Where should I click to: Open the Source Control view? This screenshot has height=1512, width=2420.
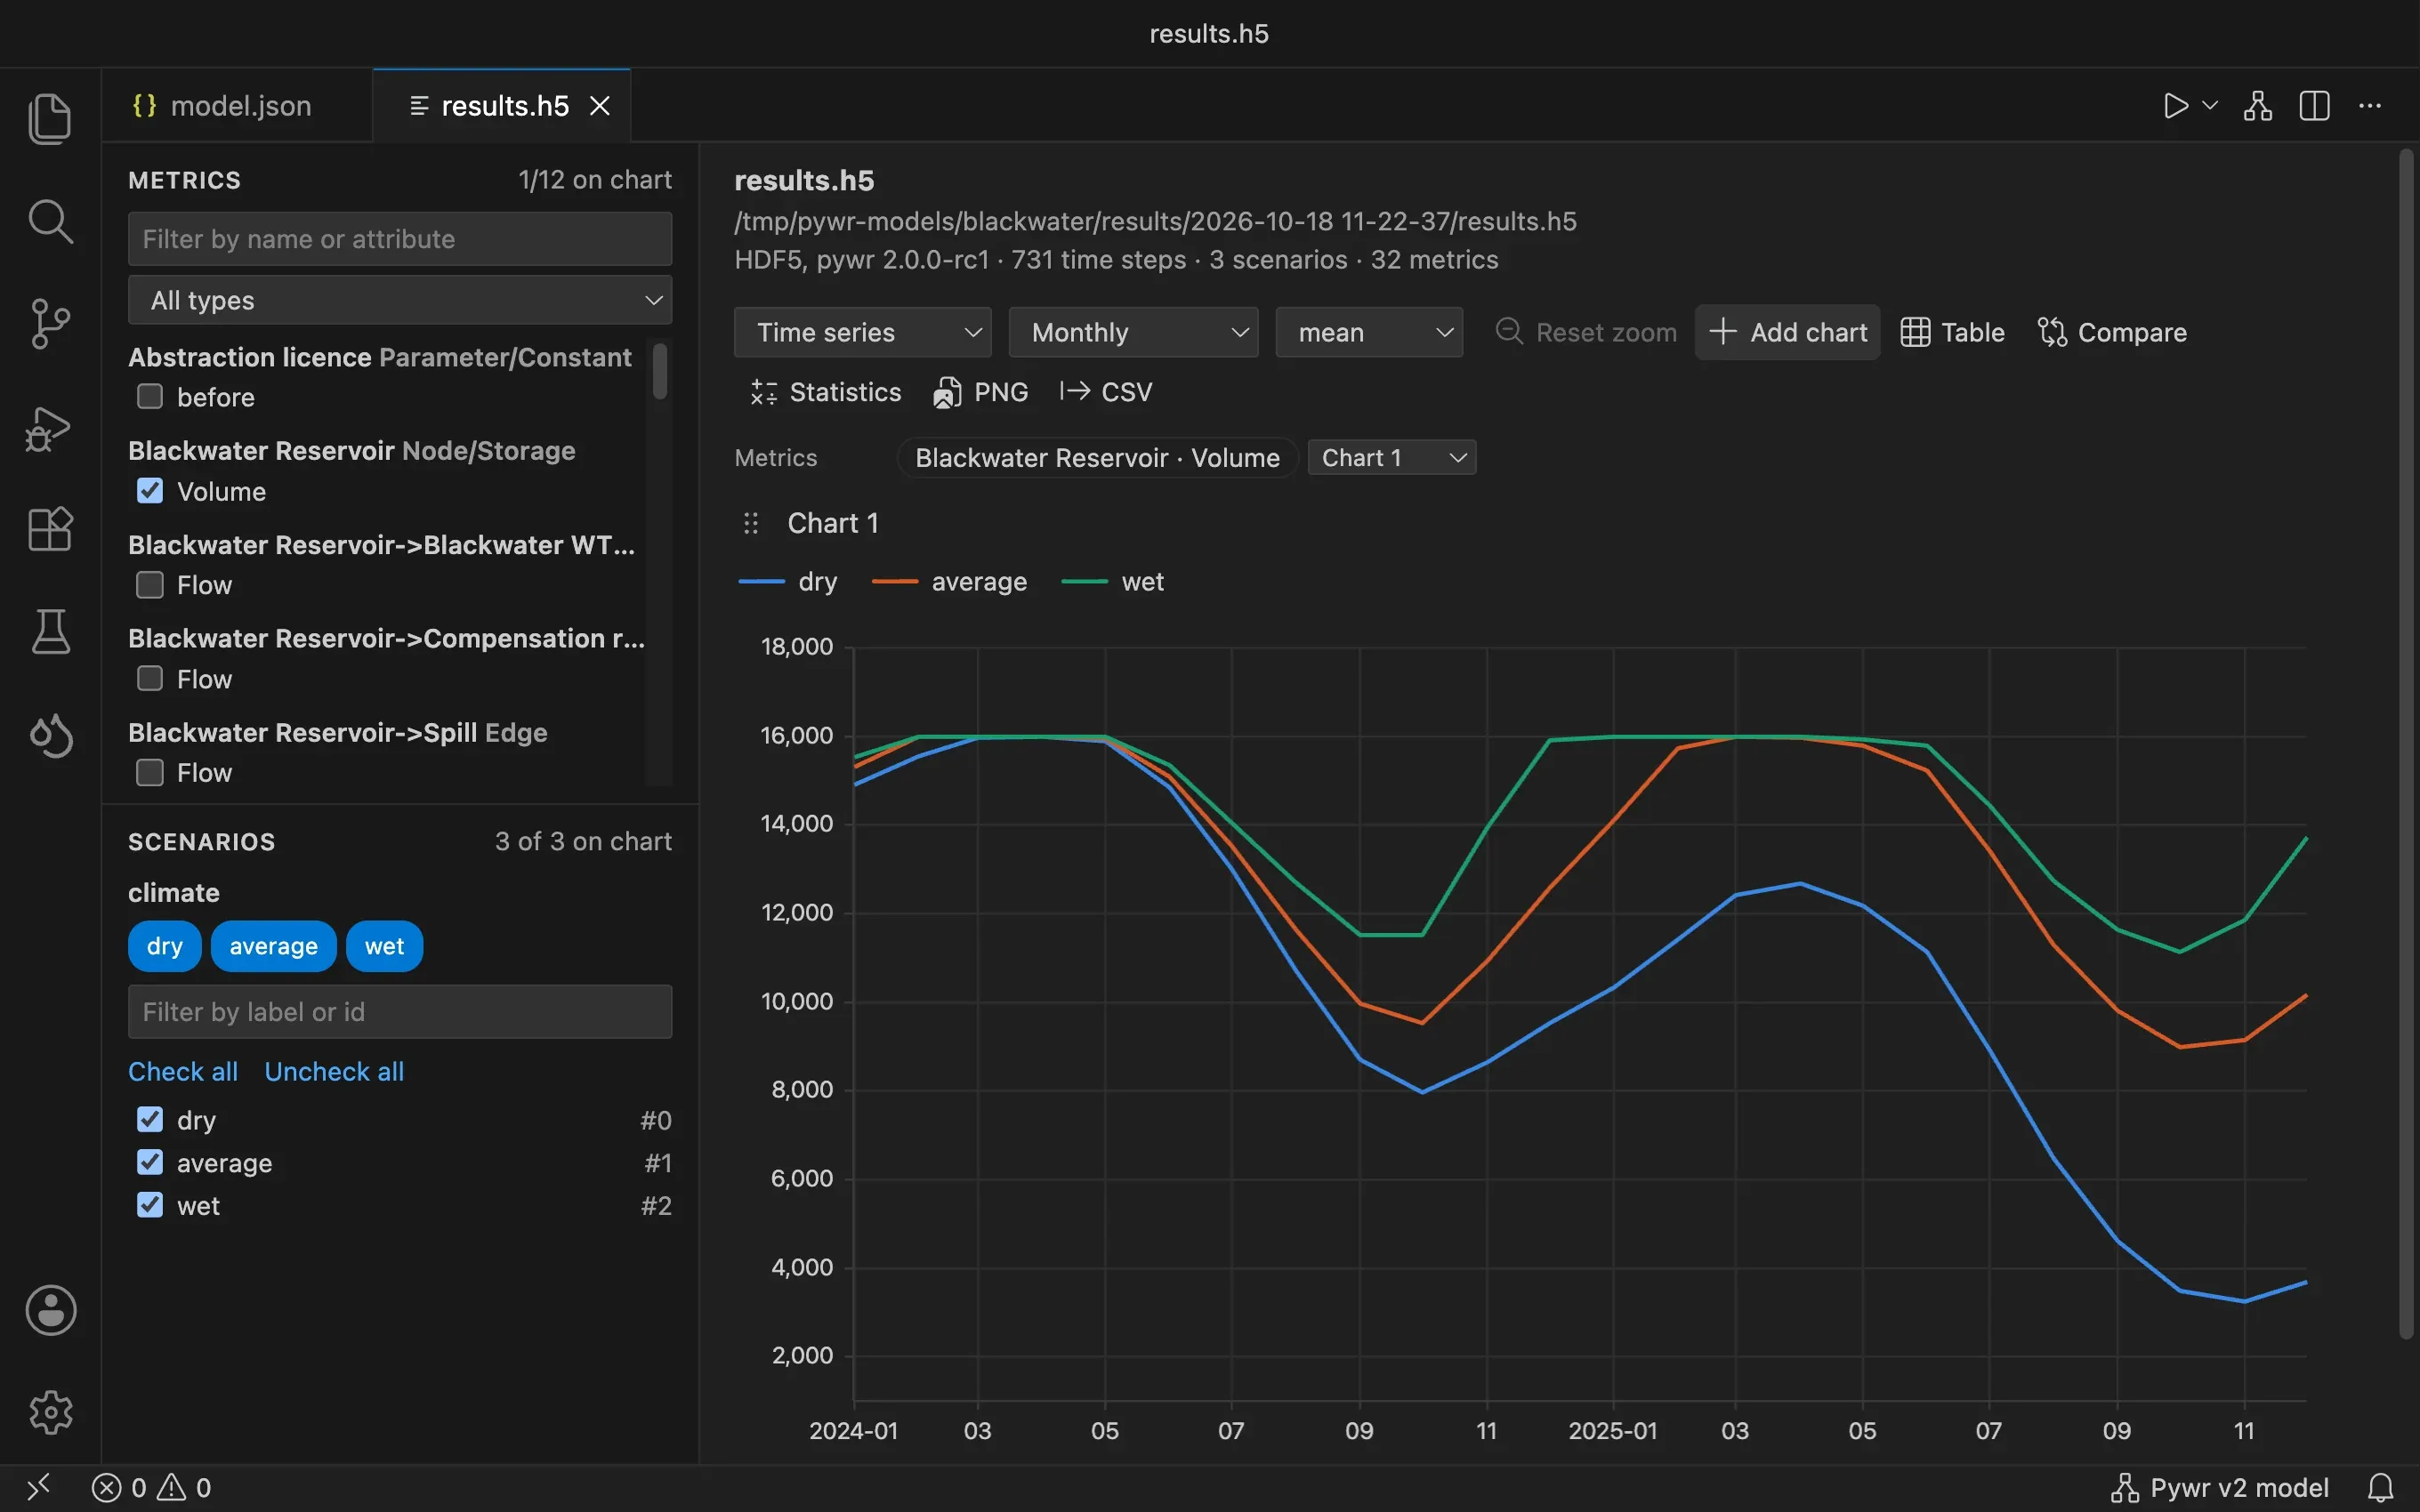click(50, 324)
